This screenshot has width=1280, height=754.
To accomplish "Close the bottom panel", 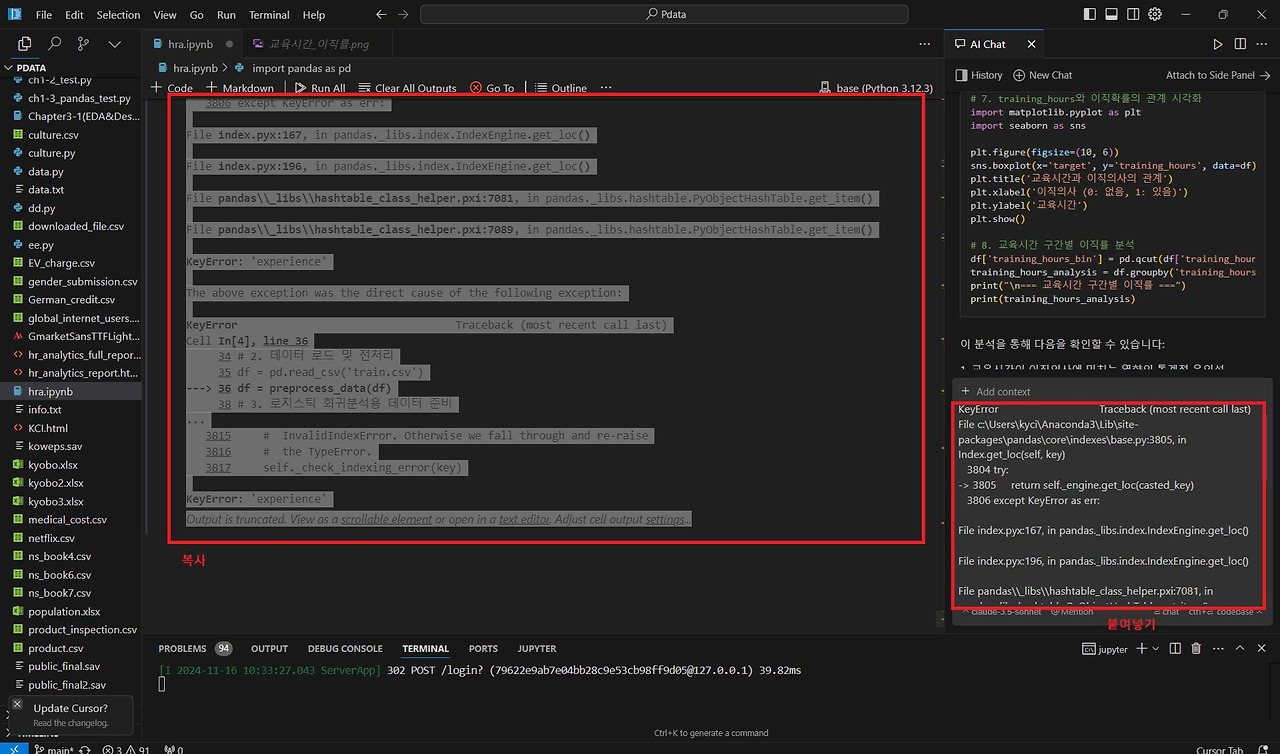I will pos(1260,649).
